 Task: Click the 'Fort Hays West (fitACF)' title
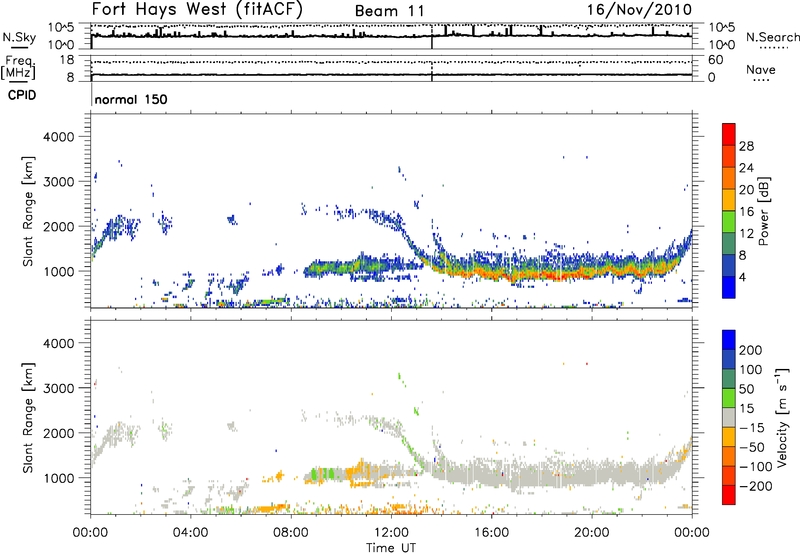click(197, 10)
